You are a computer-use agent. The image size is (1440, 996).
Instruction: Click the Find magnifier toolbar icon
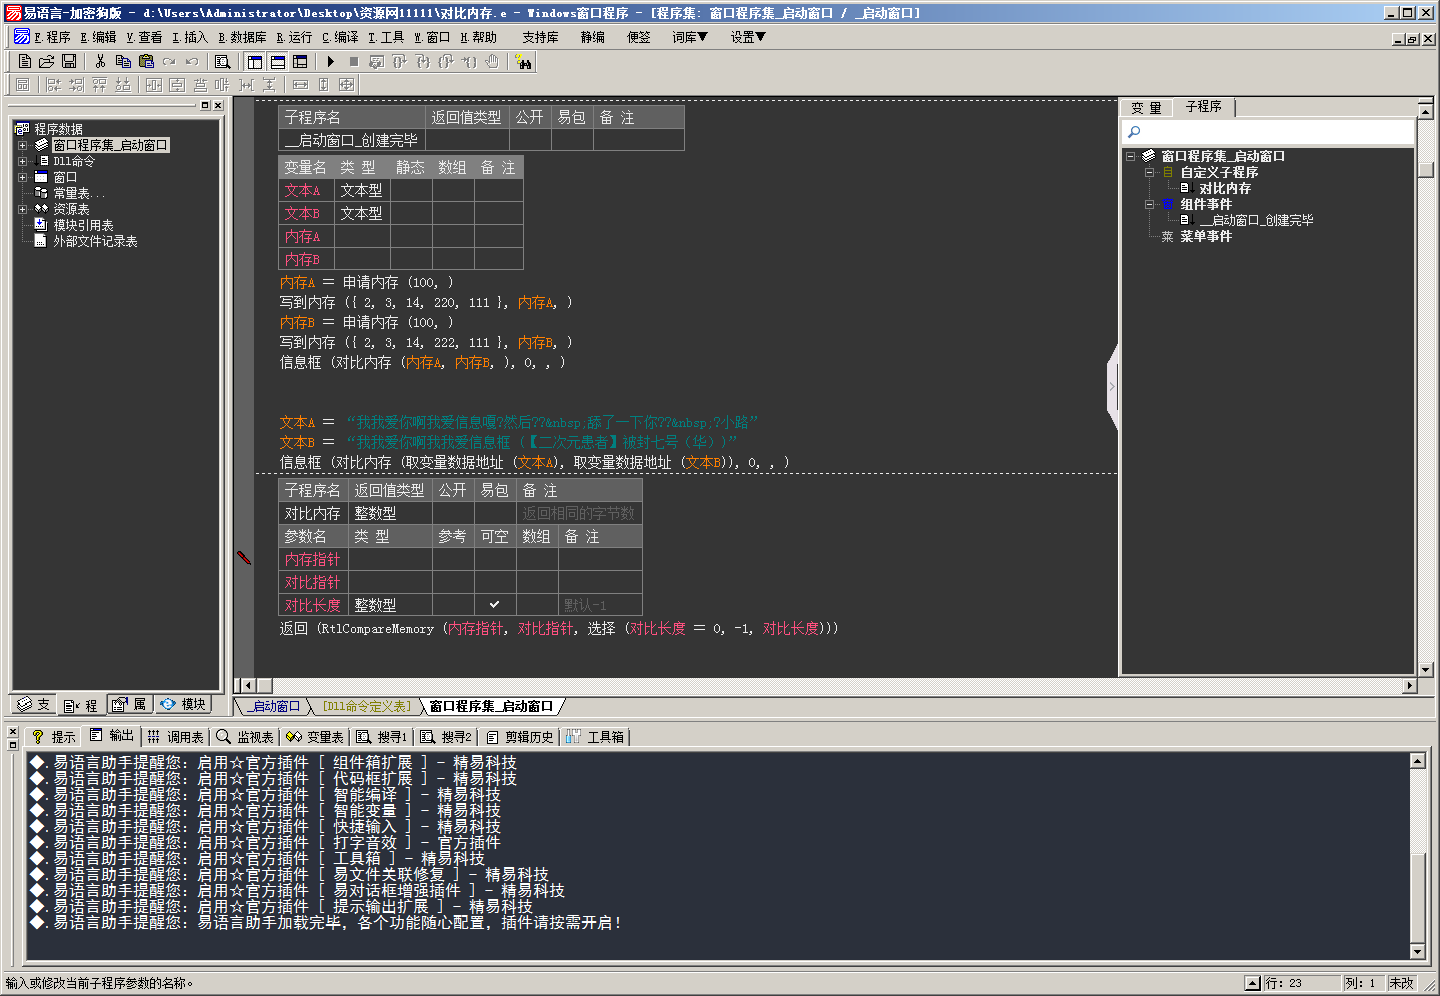[222, 61]
